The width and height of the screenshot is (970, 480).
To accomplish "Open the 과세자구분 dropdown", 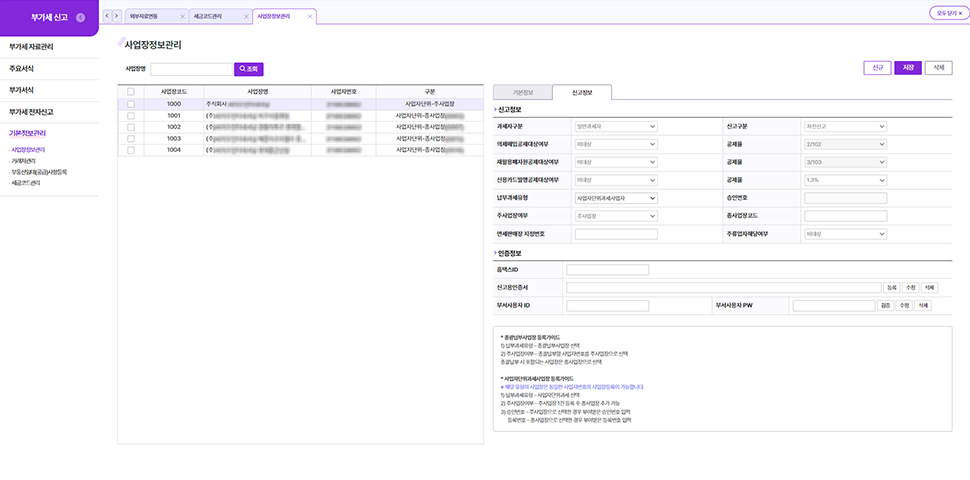I will pyautogui.click(x=615, y=127).
